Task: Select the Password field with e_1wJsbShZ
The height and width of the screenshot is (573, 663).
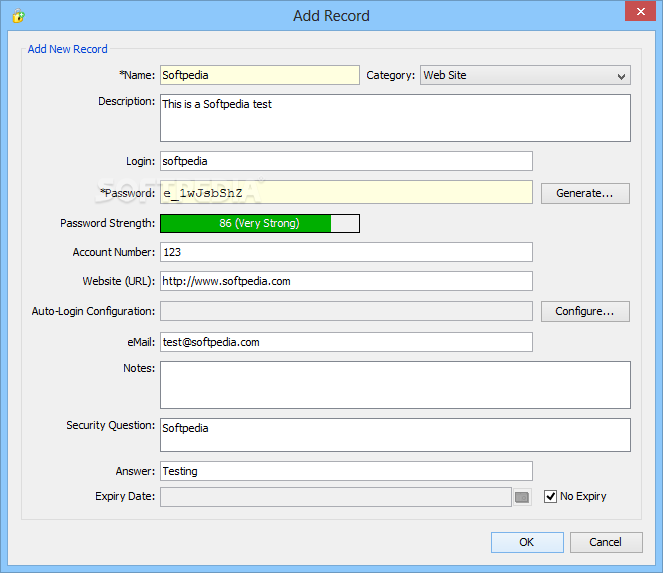Action: (346, 193)
